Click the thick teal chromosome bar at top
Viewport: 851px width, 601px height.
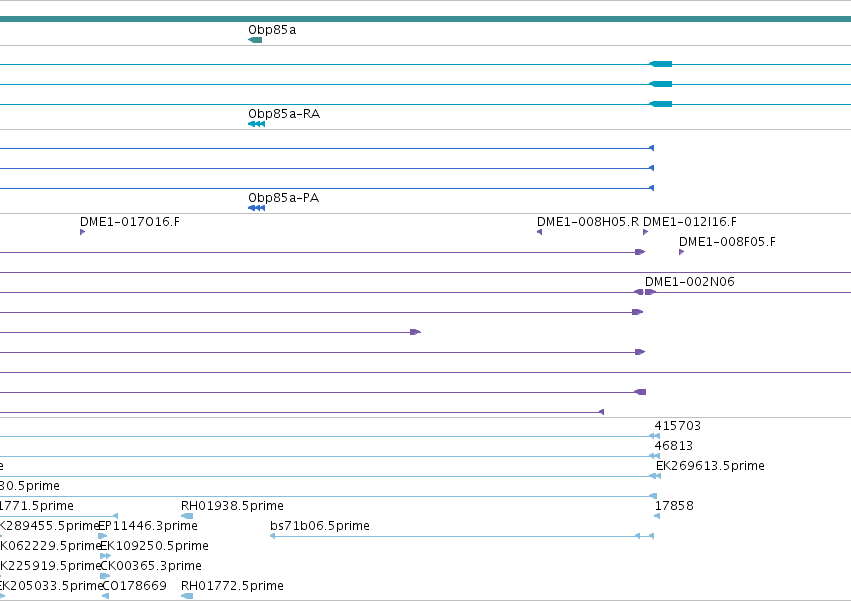426,20
